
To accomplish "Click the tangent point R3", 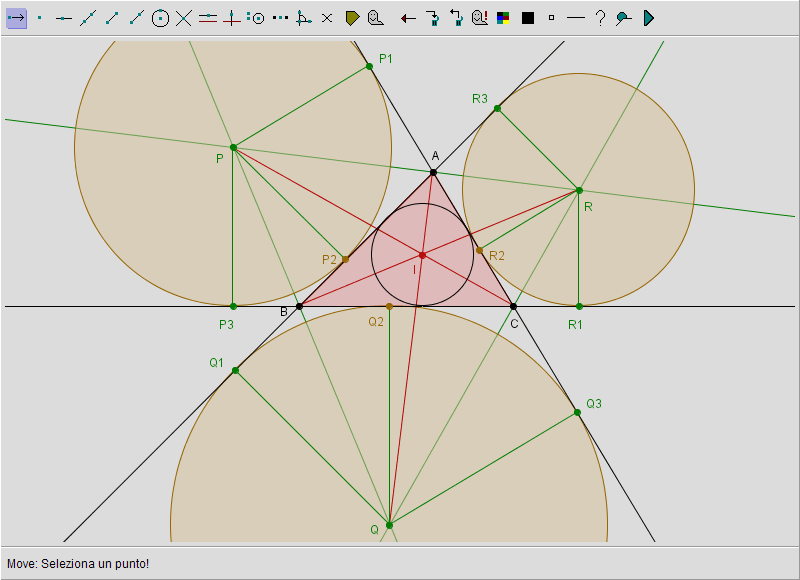I will 497,108.
